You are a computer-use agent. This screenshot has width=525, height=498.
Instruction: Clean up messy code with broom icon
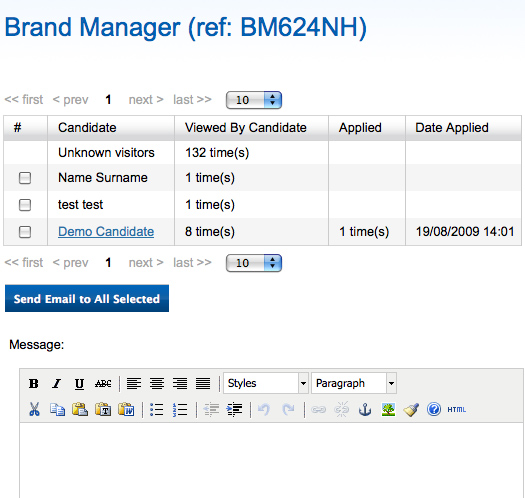pyautogui.click(x=411, y=409)
